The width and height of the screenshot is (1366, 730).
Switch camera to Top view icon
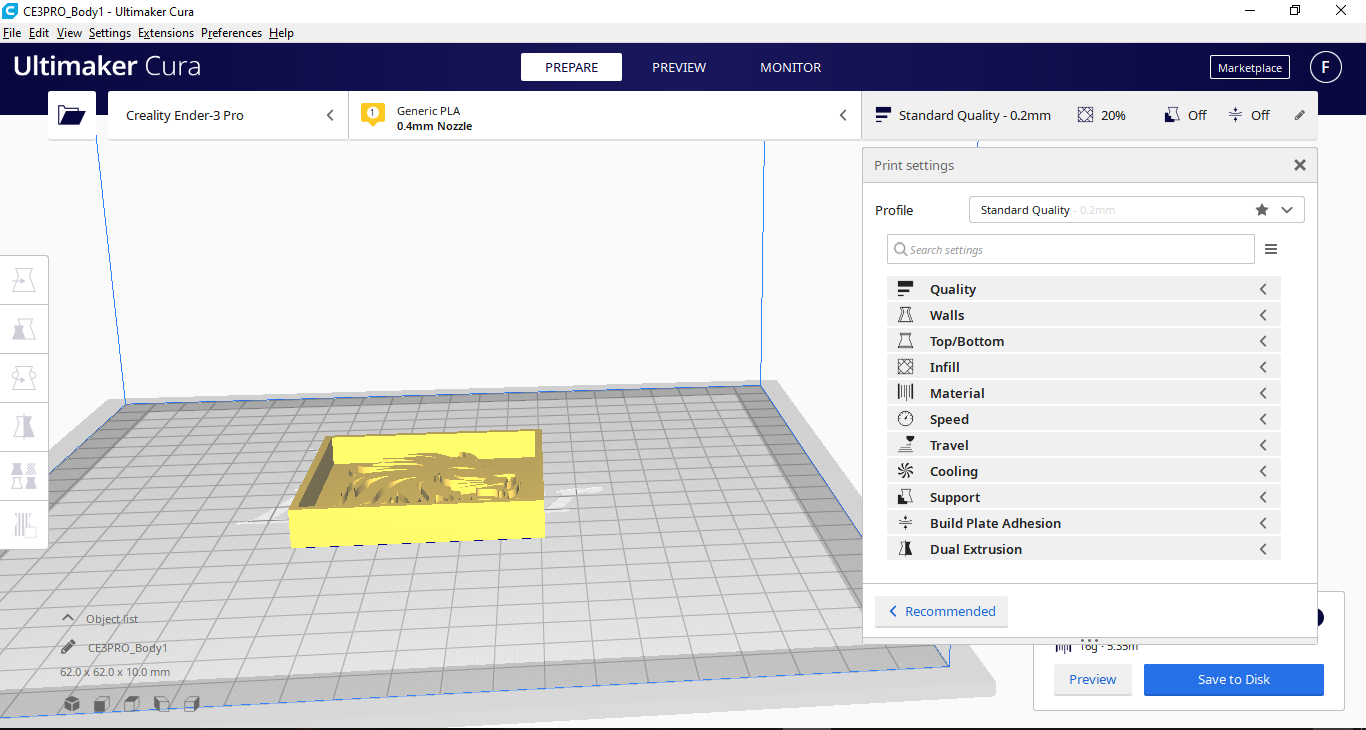coord(132,704)
